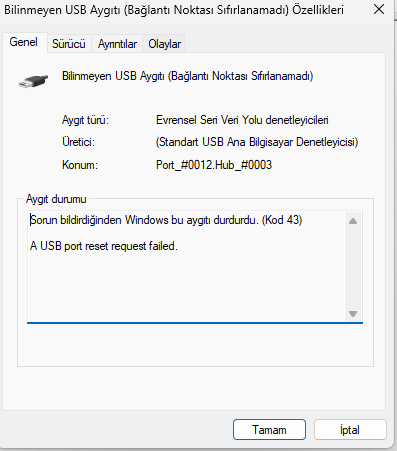Click the 'Konum:' label
Screen dimensions: 397x451
coord(80,165)
